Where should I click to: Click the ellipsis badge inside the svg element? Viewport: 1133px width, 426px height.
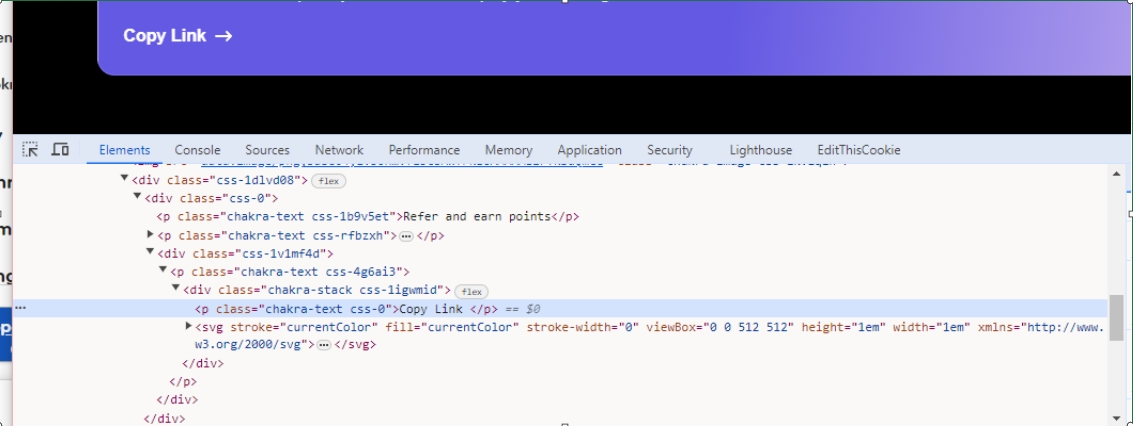(x=323, y=344)
